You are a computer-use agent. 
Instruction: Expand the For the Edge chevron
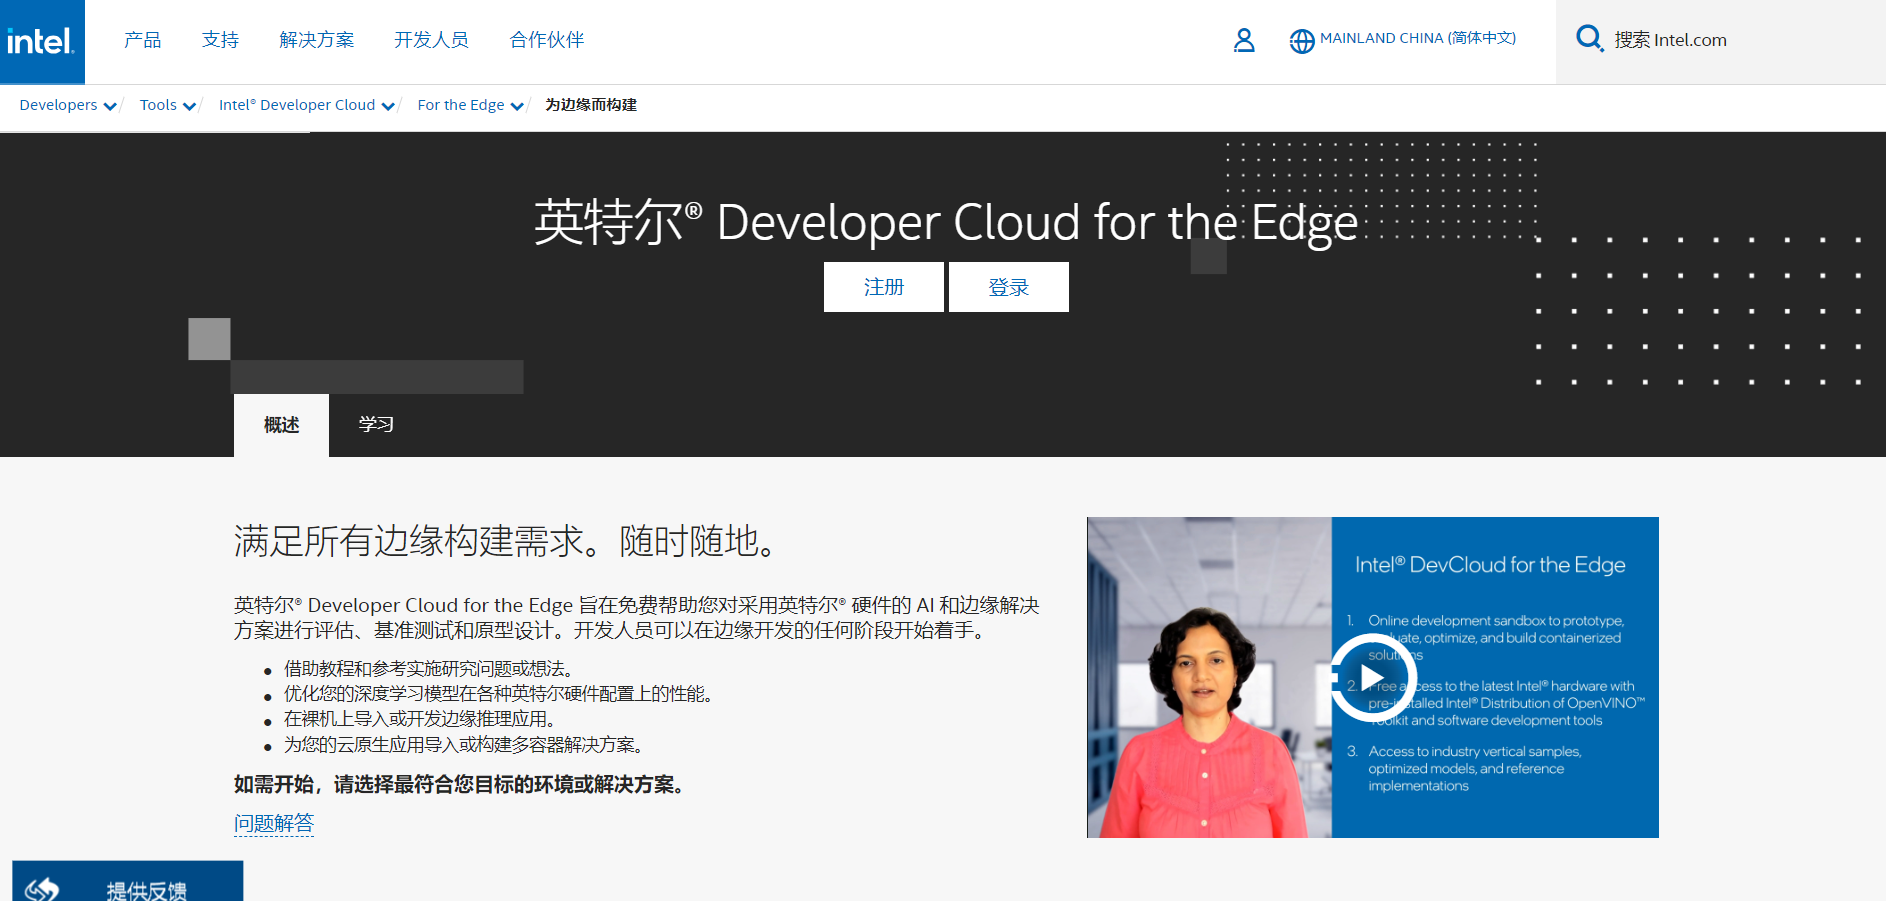pyautogui.click(x=517, y=106)
